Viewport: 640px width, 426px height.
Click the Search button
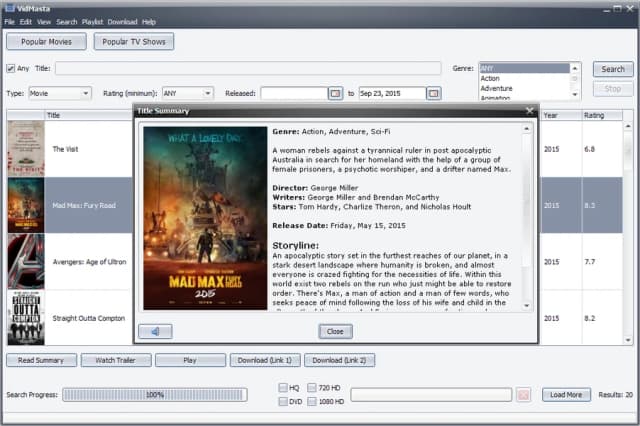[x=613, y=69]
